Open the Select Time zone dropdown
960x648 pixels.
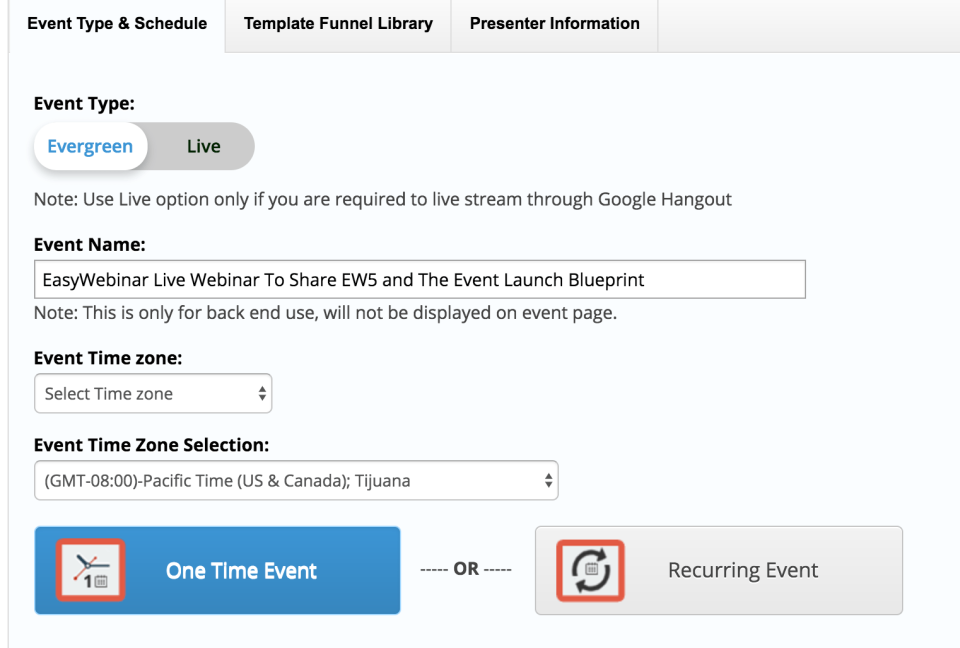point(152,393)
